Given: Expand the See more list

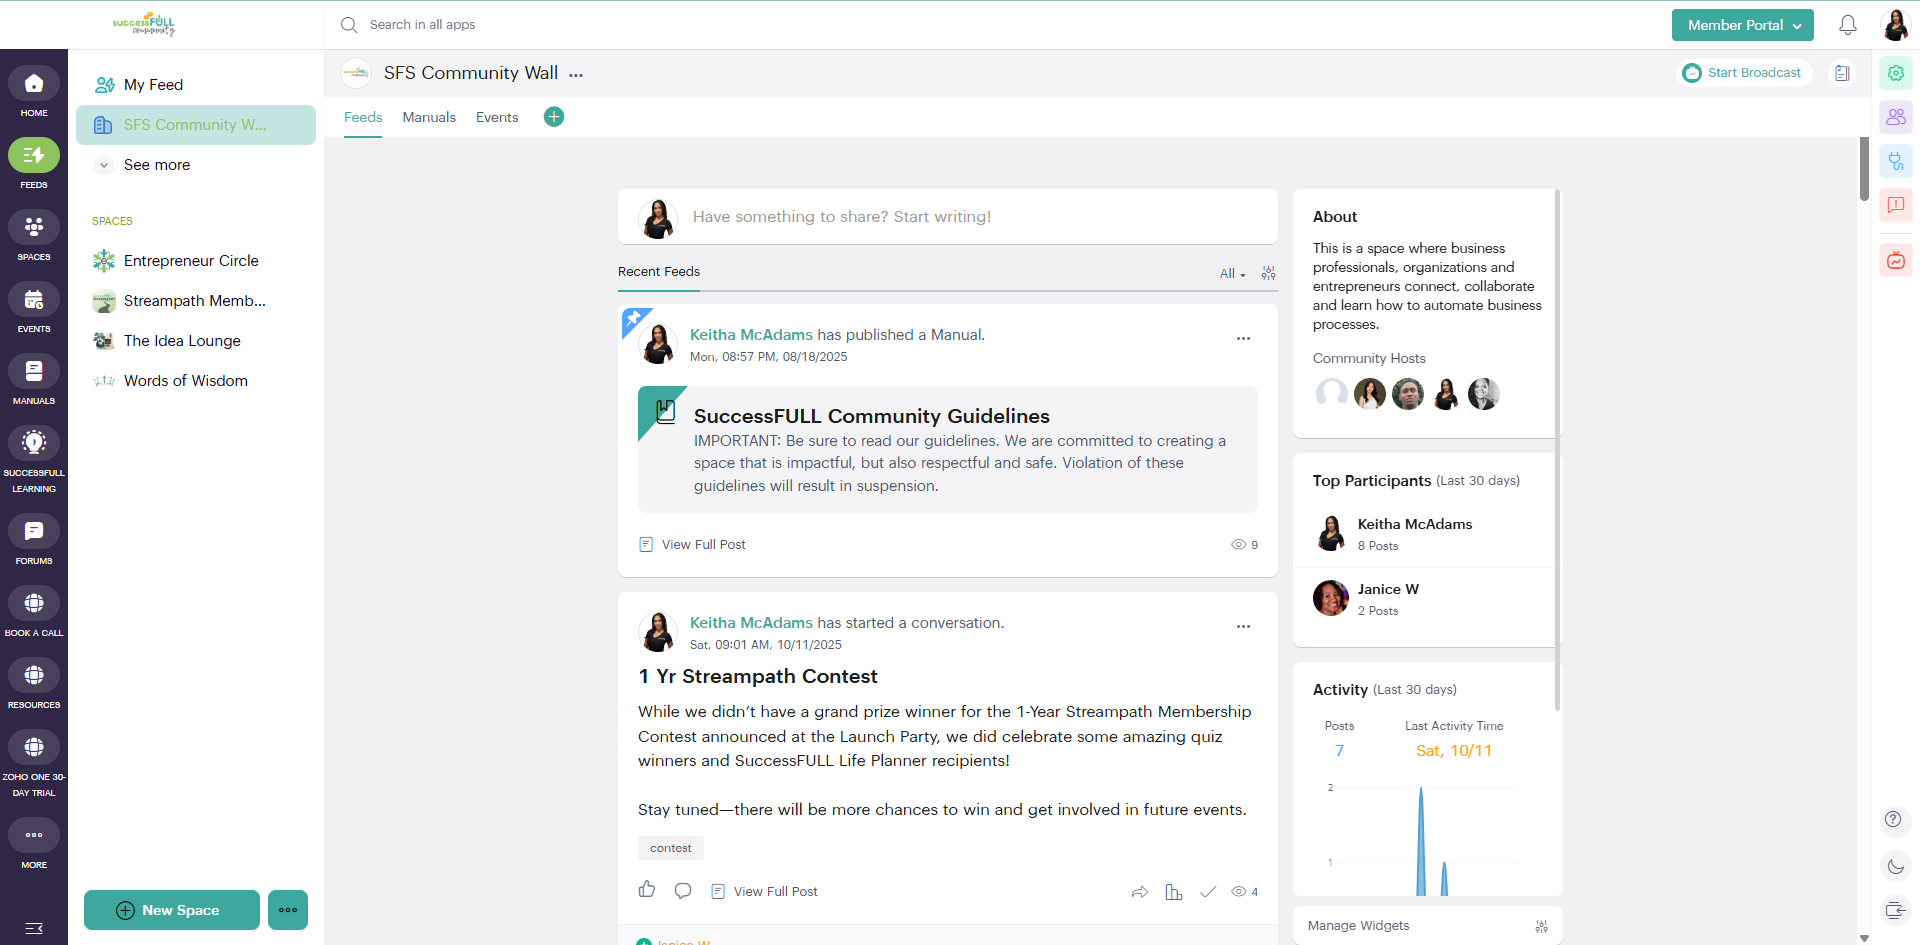Looking at the screenshot, I should pyautogui.click(x=156, y=165).
